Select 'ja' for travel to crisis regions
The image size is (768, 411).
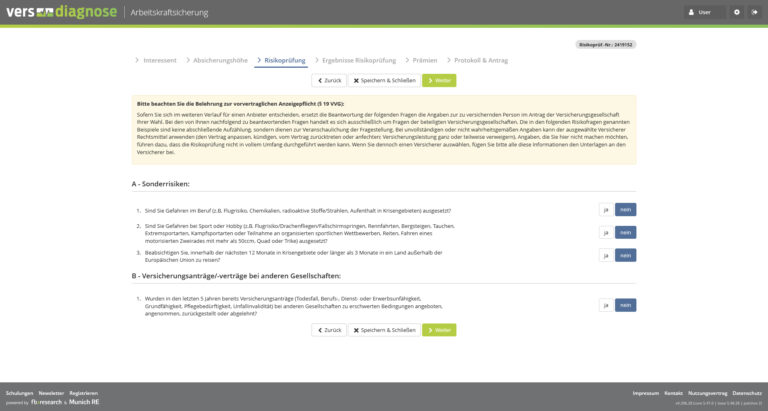click(605, 255)
